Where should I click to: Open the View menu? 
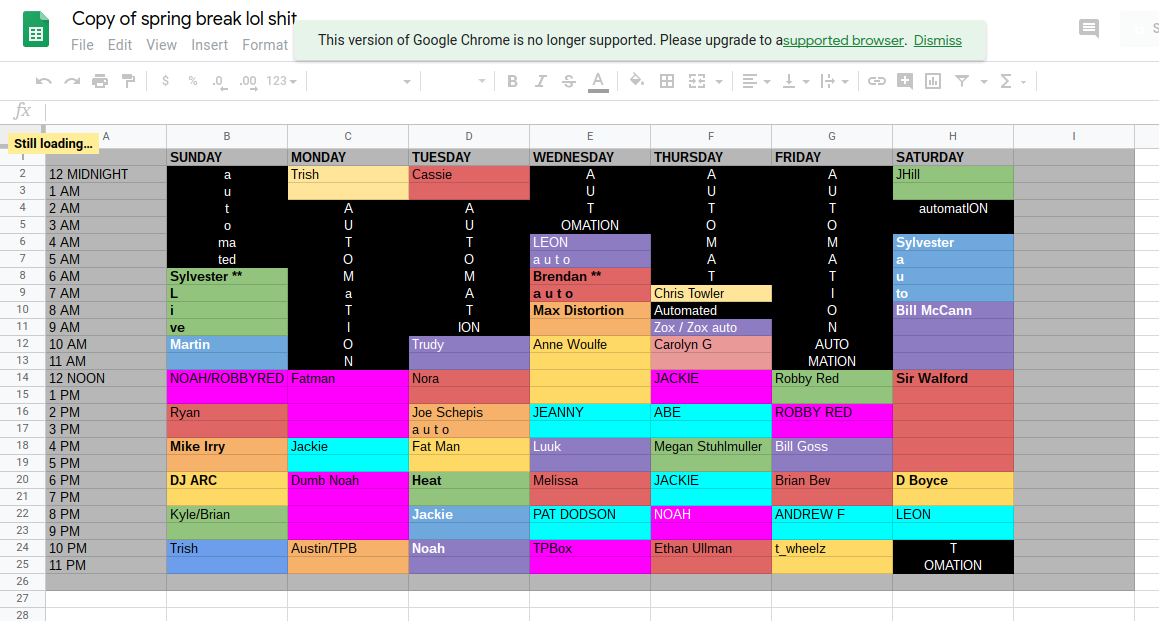161,45
